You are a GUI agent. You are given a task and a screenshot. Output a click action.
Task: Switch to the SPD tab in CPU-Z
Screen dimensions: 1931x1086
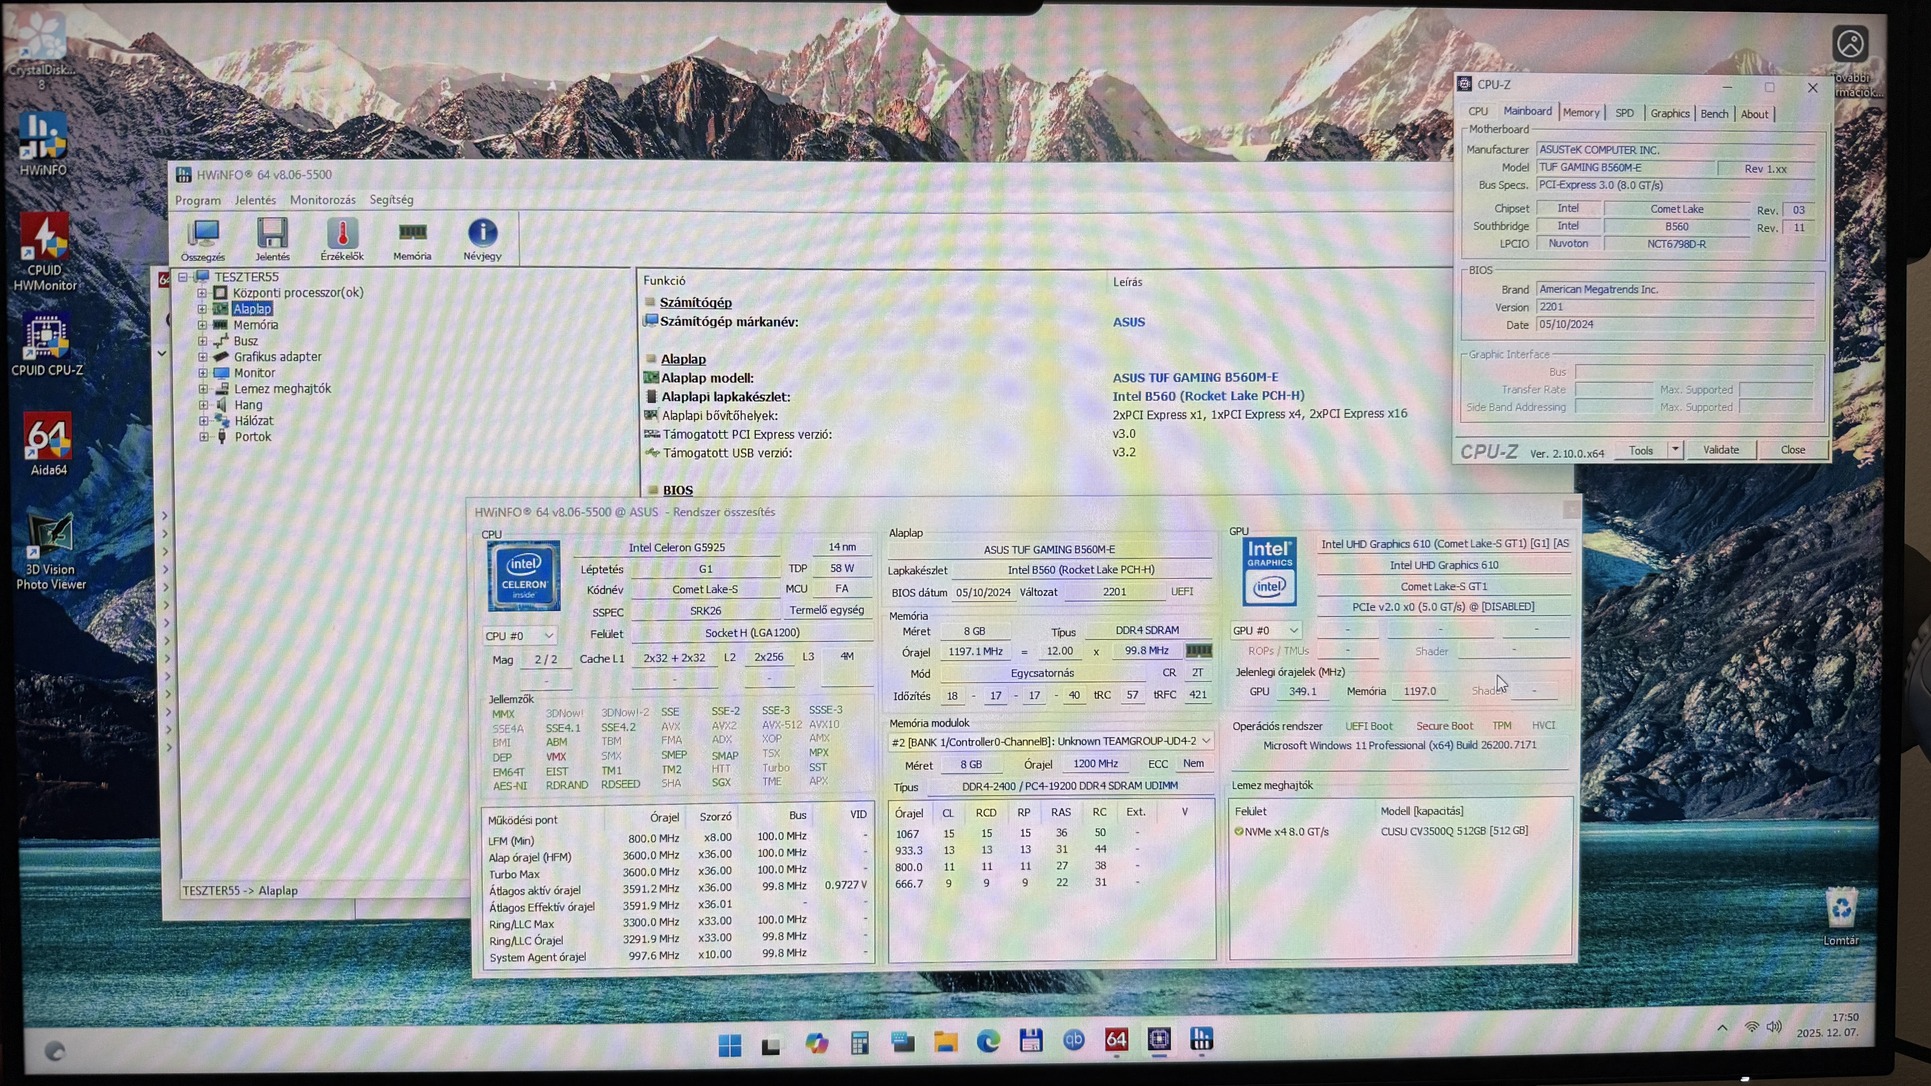point(1624,113)
